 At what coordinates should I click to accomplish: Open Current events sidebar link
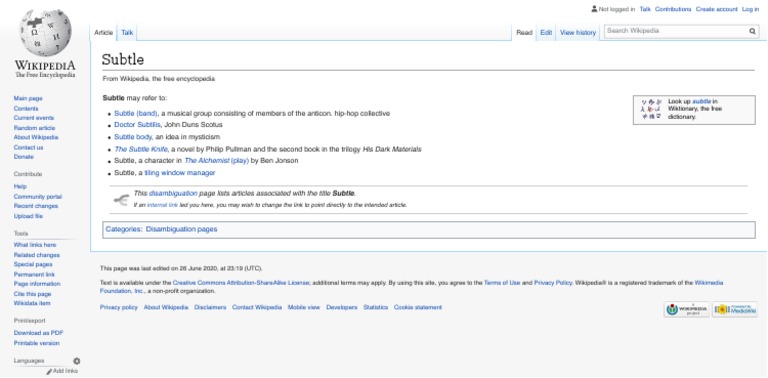(x=34, y=118)
